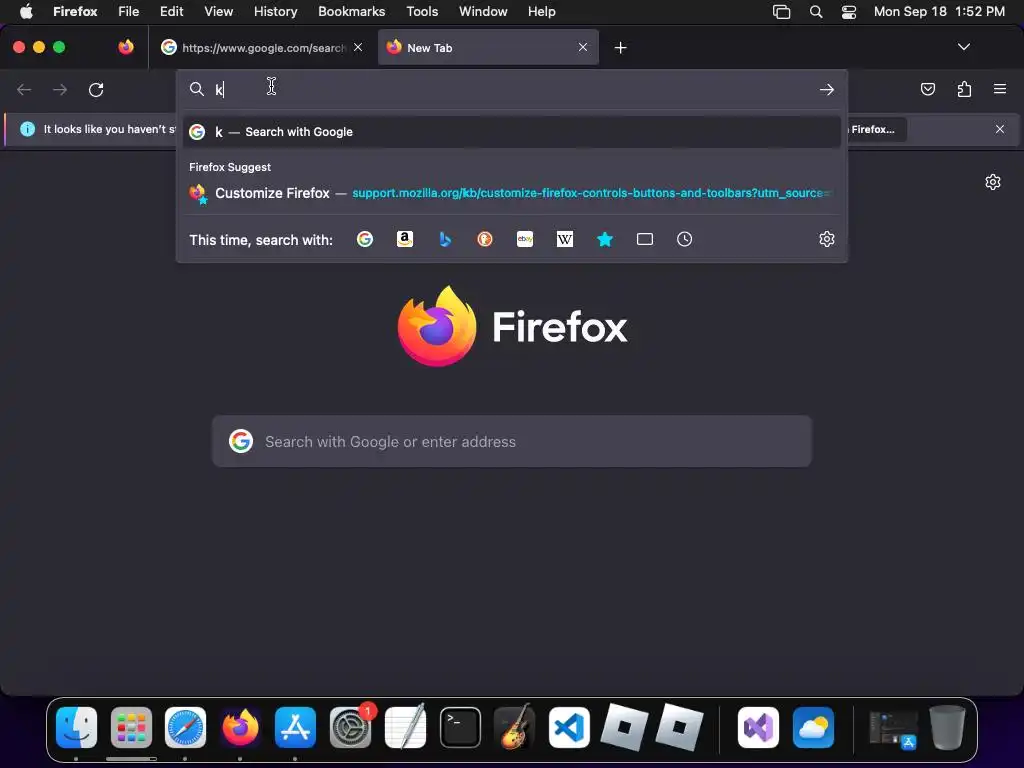This screenshot has width=1024, height=768.
Task: Open TextEdit from the Dock
Action: click(405, 728)
